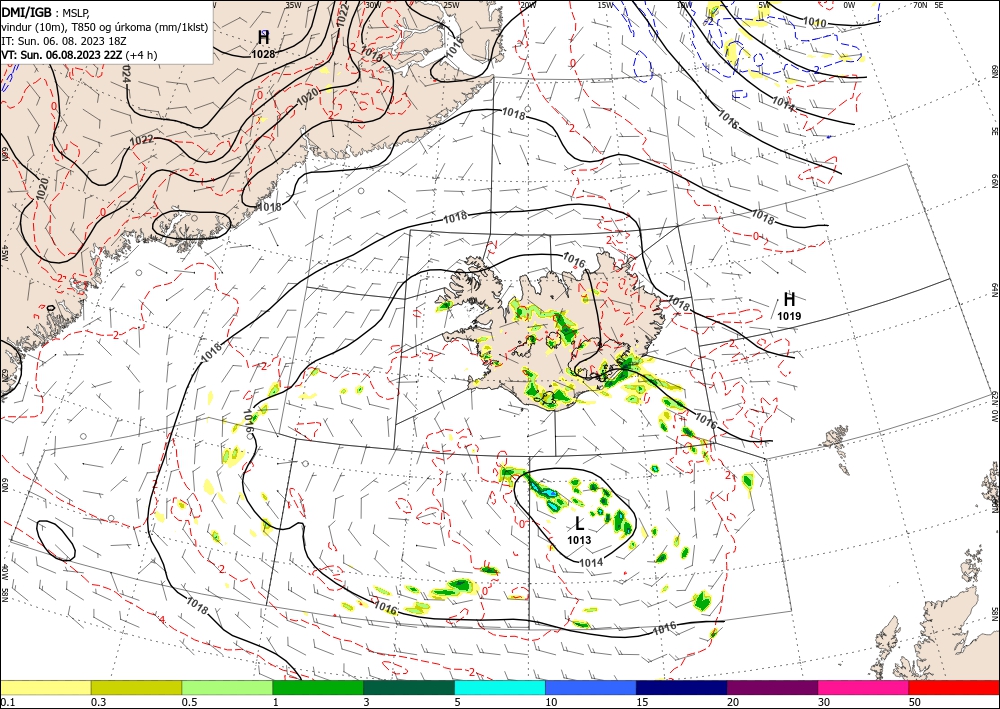Viewport: 1000px width, 709px height.
Task: Click the '35W' longitude label at top
Action: pyautogui.click(x=293, y=5)
